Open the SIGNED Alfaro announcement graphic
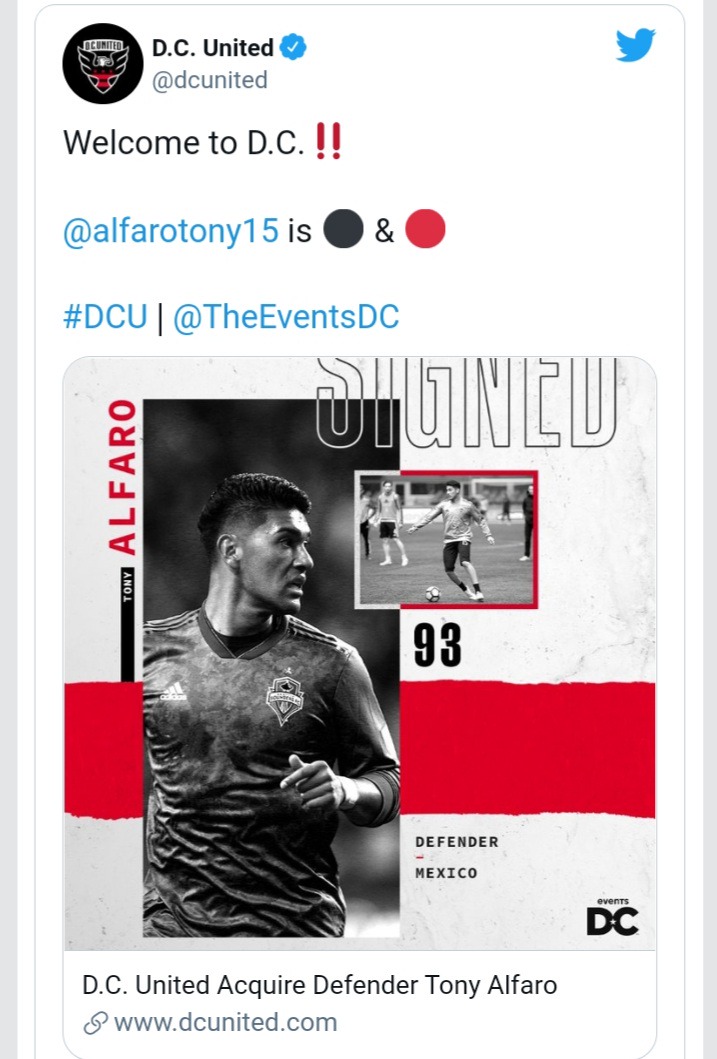The image size is (717, 1059). 360,653
